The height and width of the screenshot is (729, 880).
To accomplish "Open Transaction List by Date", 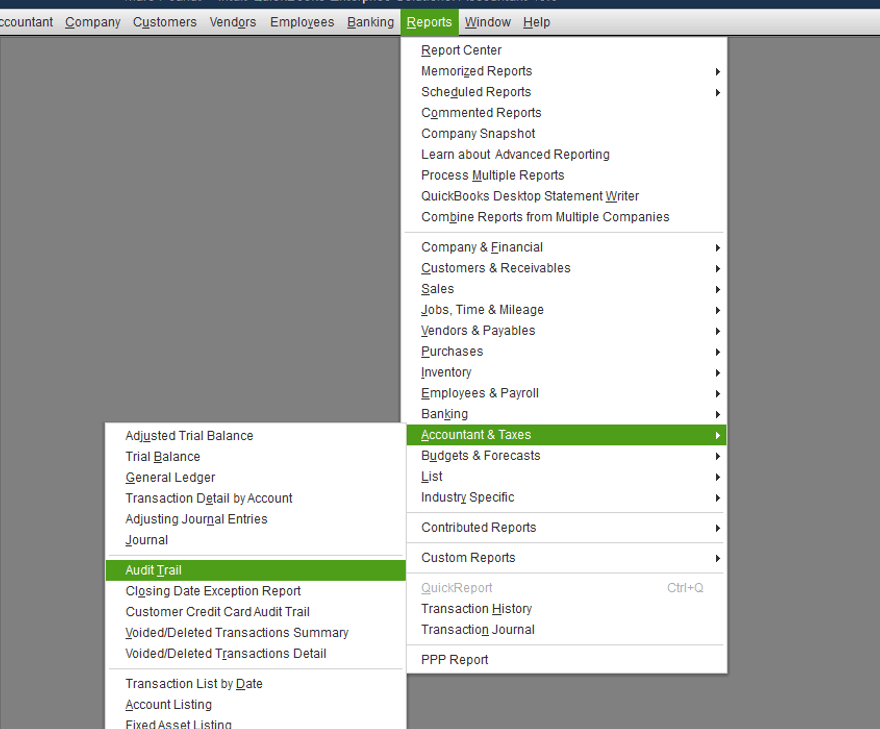I will point(255,684).
